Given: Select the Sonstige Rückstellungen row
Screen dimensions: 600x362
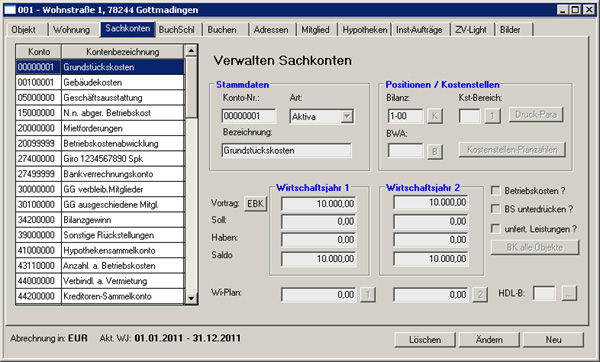Looking at the screenshot, I should click(100, 235).
